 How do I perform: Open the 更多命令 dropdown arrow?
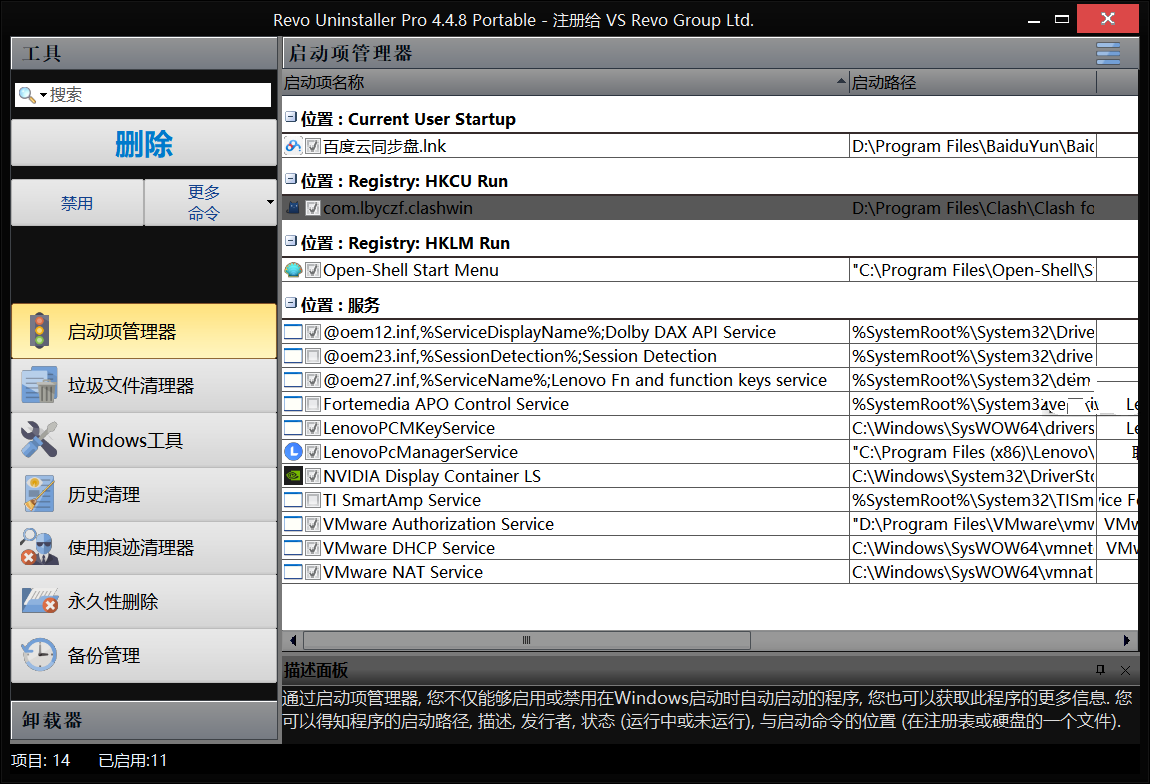click(270, 203)
